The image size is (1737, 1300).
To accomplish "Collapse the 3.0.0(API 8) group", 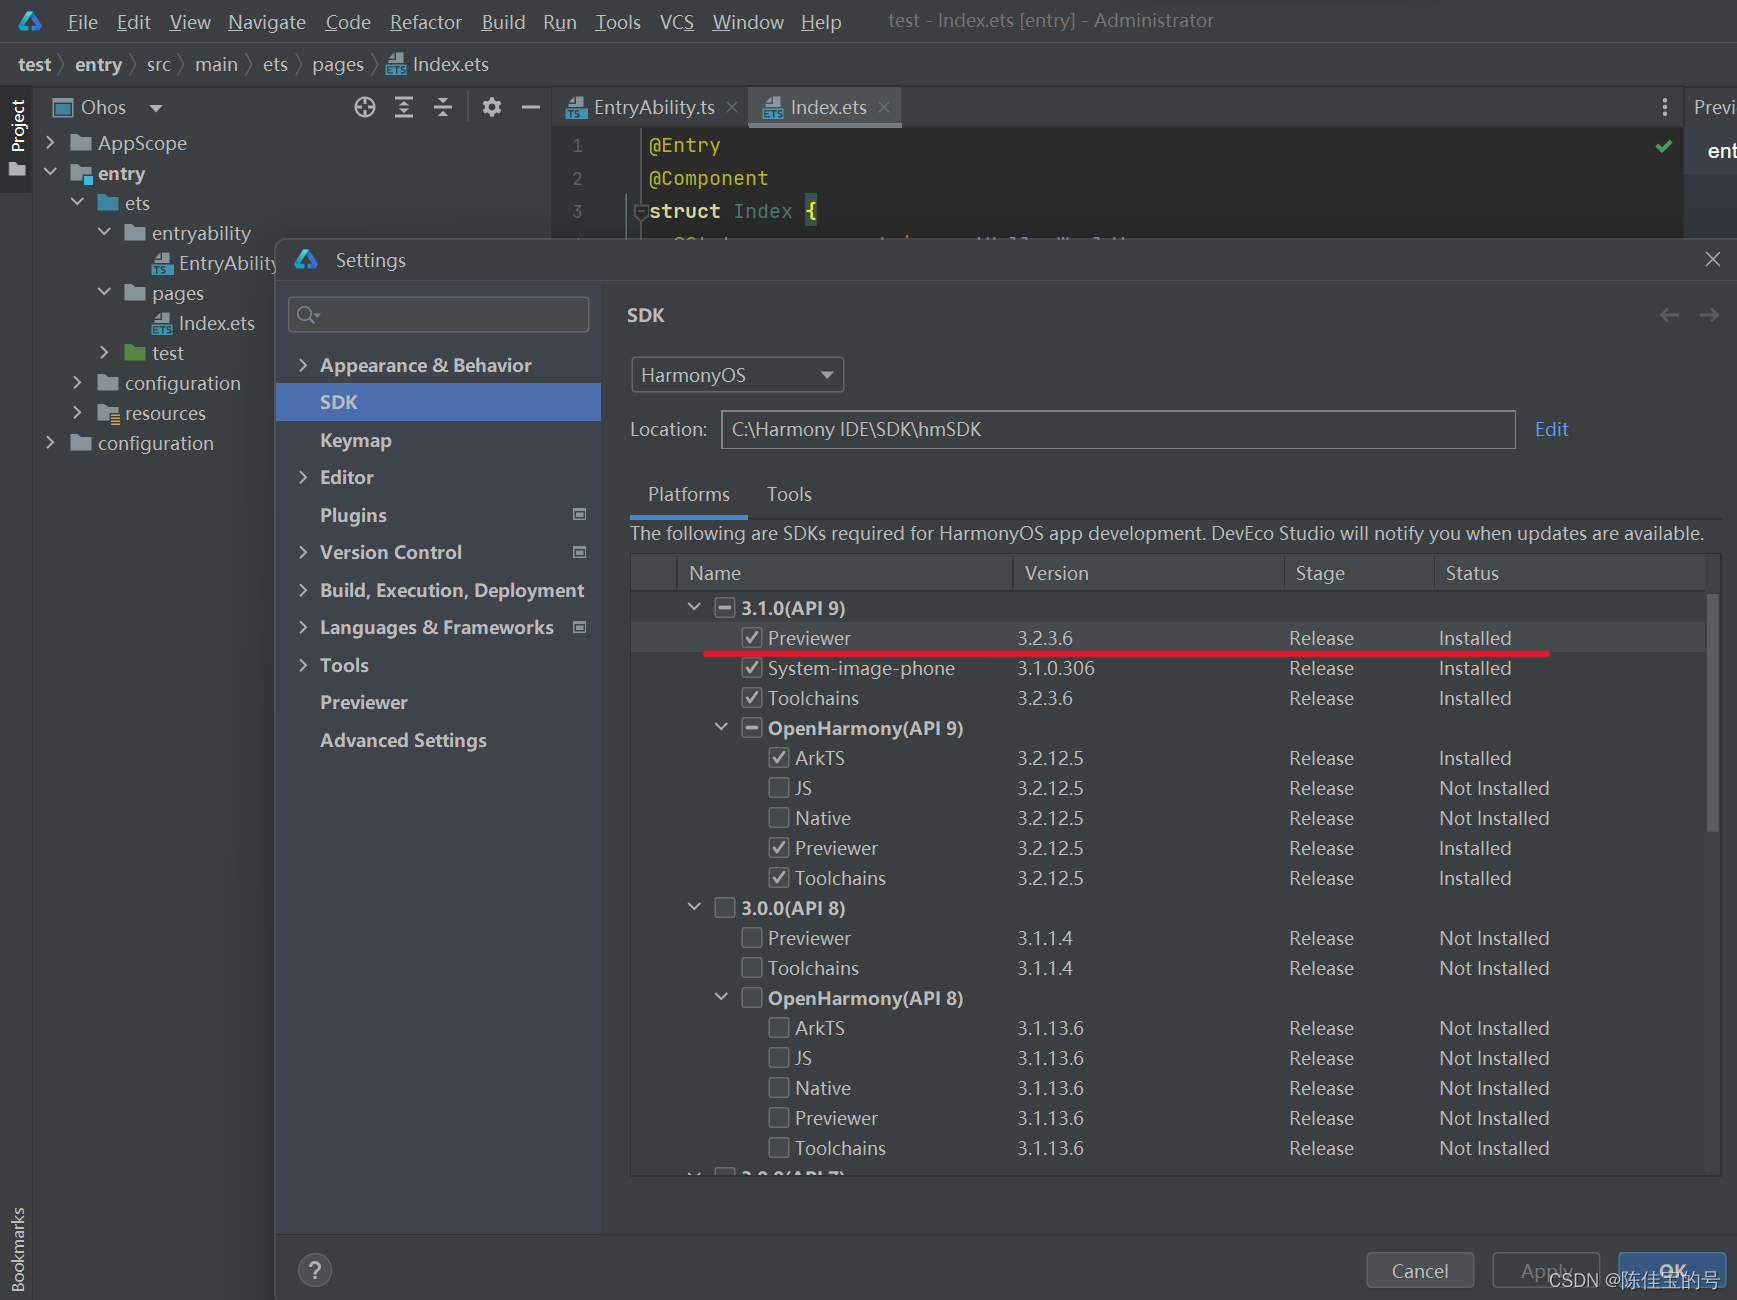I will pyautogui.click(x=695, y=907).
